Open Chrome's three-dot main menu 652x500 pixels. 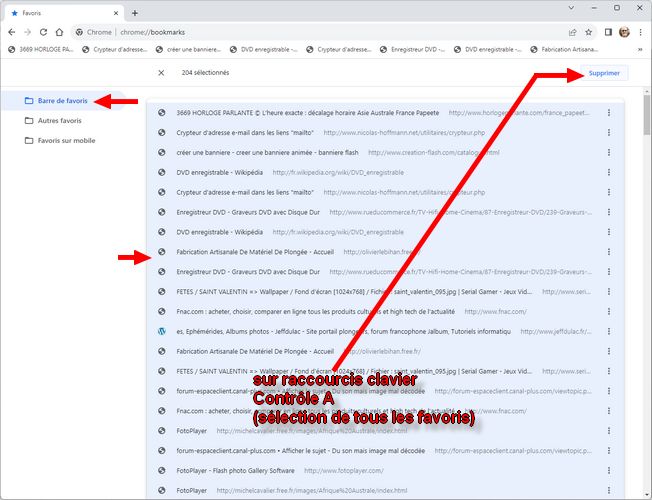click(x=640, y=32)
